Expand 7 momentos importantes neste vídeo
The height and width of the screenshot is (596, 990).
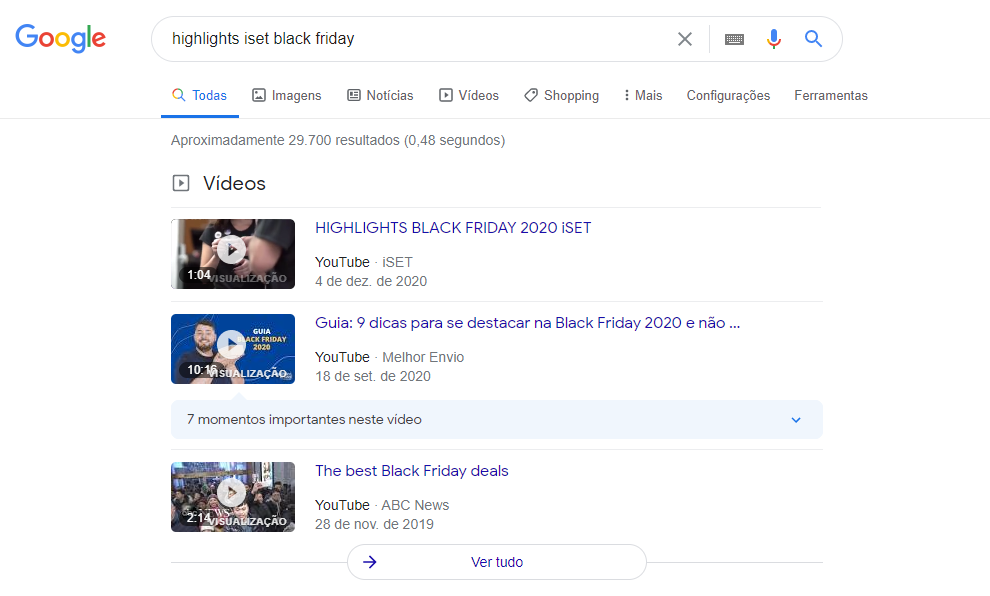click(497, 419)
